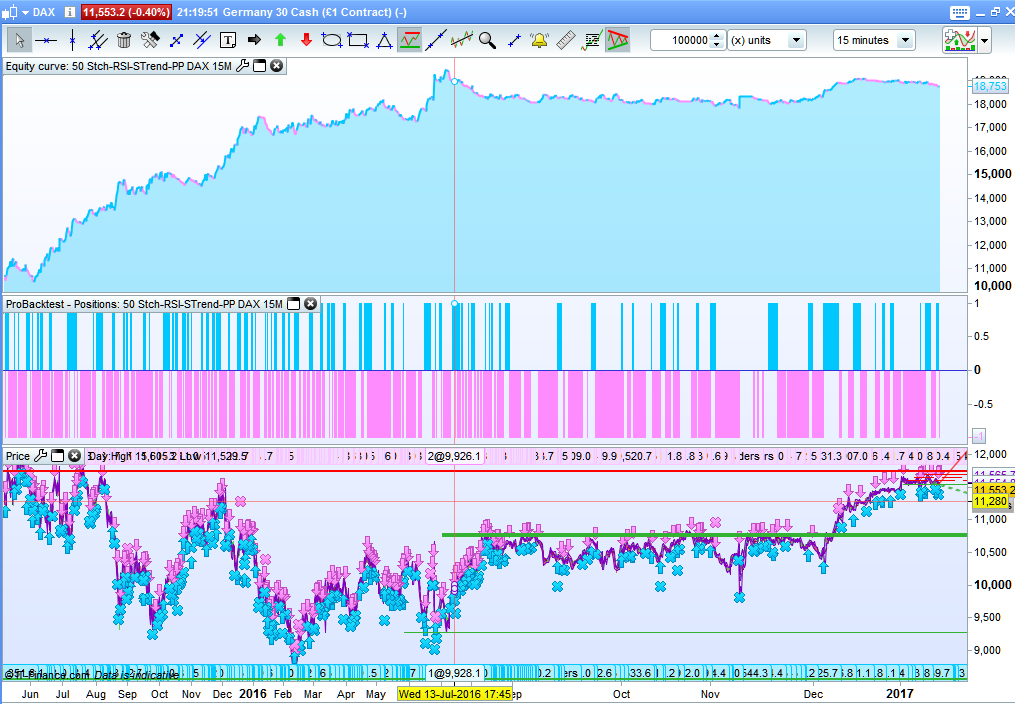This screenshot has height=704, width=1015.
Task: Select the multiple parallel lines tool
Action: pyautogui.click(x=98, y=40)
